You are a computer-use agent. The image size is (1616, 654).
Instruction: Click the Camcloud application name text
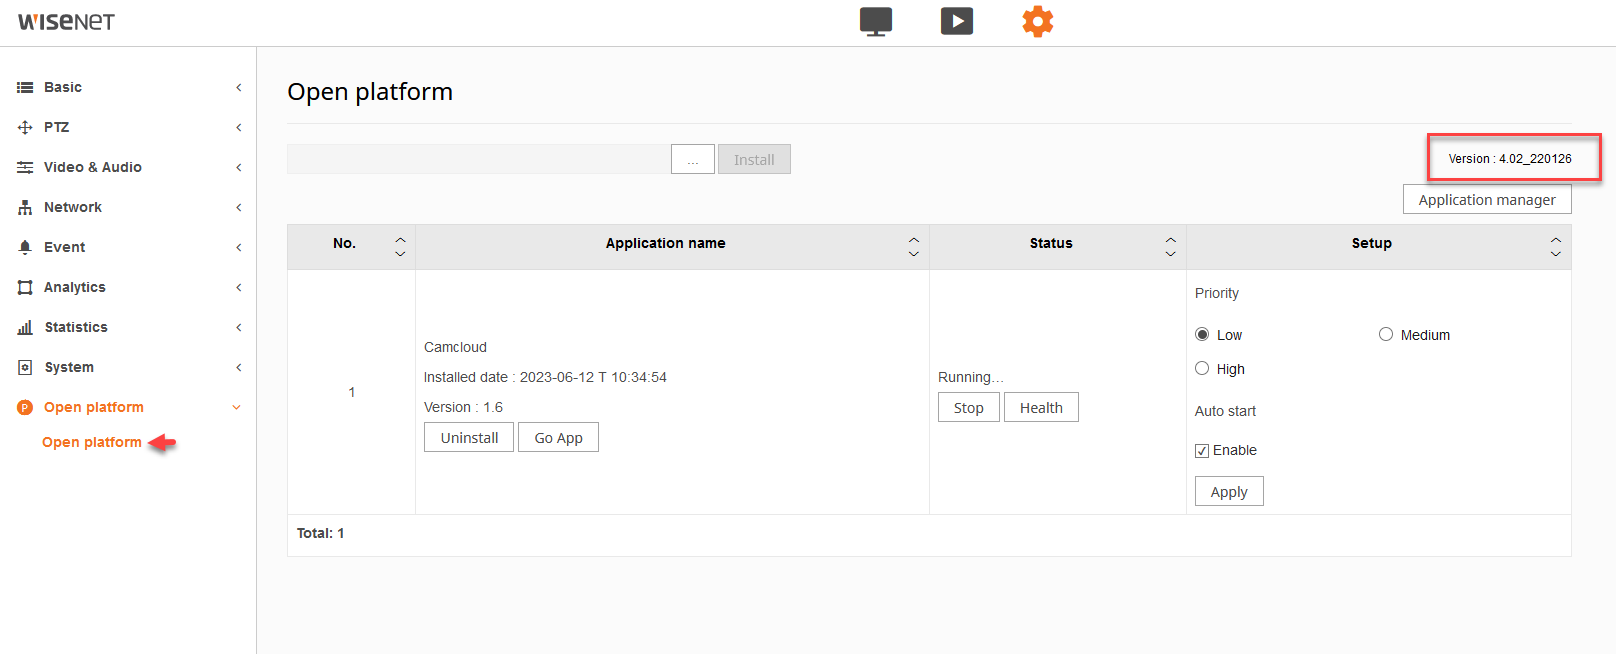tap(455, 347)
